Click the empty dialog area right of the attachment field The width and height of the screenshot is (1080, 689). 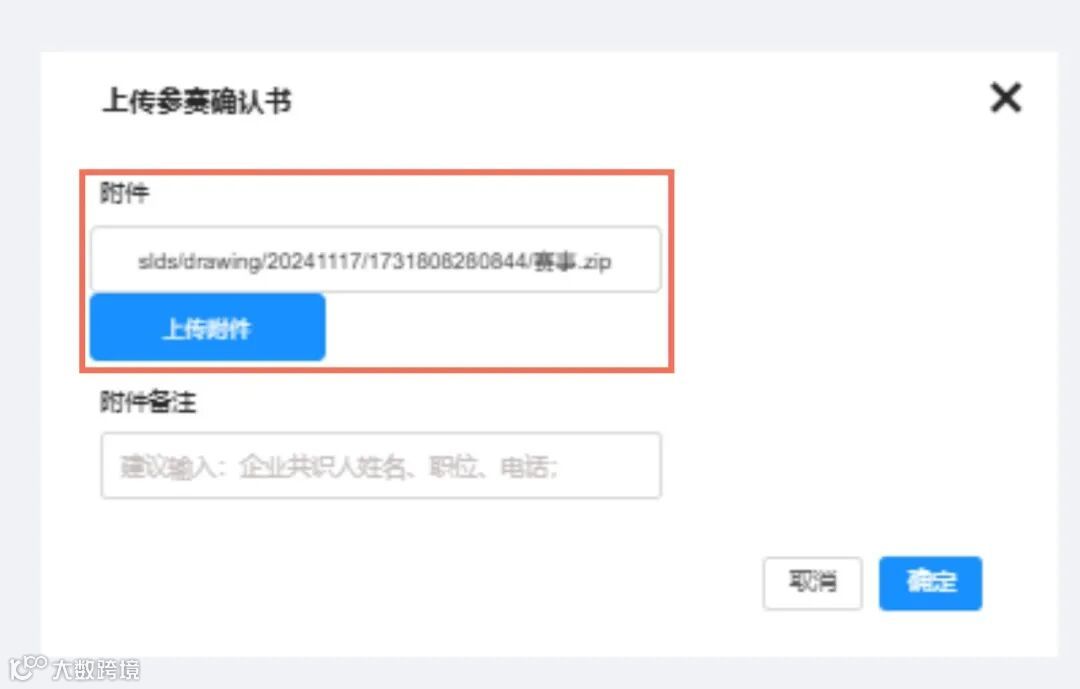coord(861,269)
